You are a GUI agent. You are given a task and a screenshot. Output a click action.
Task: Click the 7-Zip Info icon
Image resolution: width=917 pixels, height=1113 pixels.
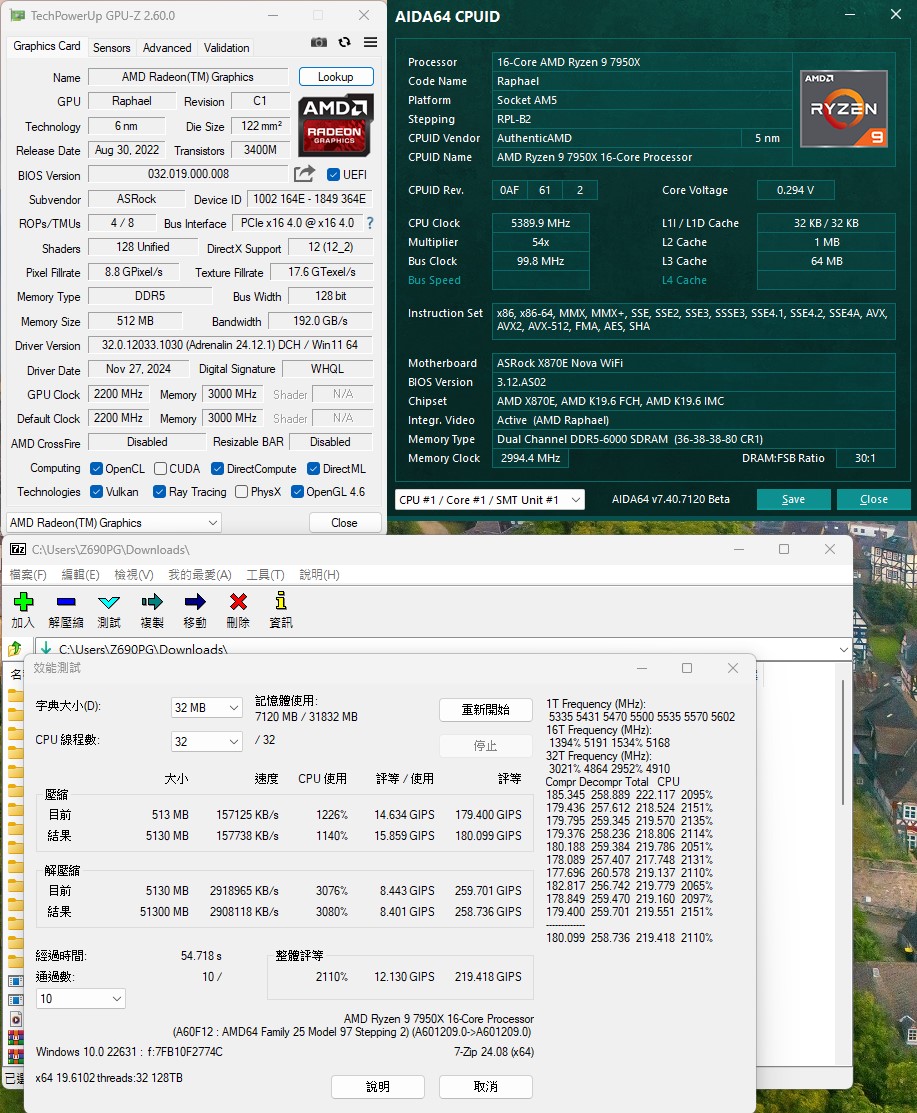click(281, 601)
